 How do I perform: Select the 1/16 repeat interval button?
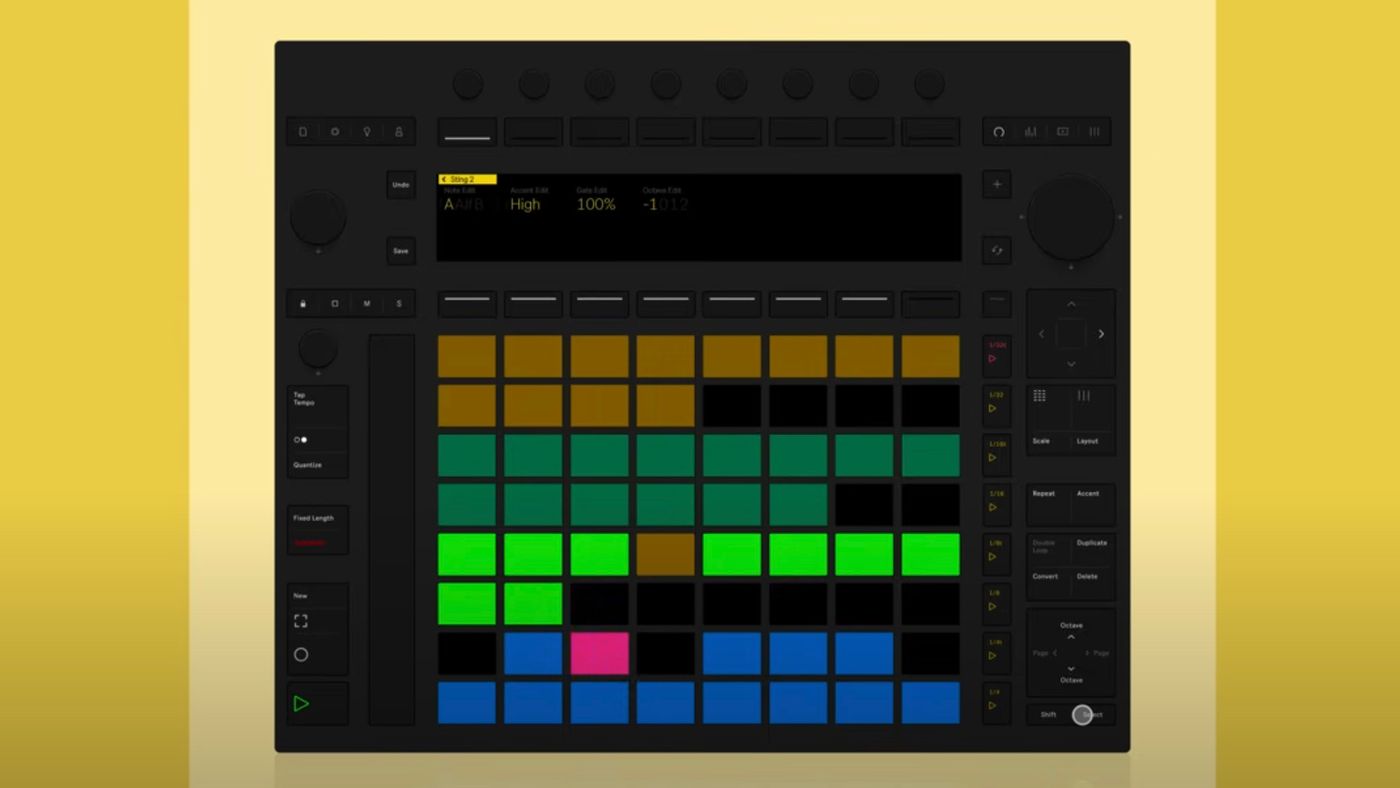996,501
